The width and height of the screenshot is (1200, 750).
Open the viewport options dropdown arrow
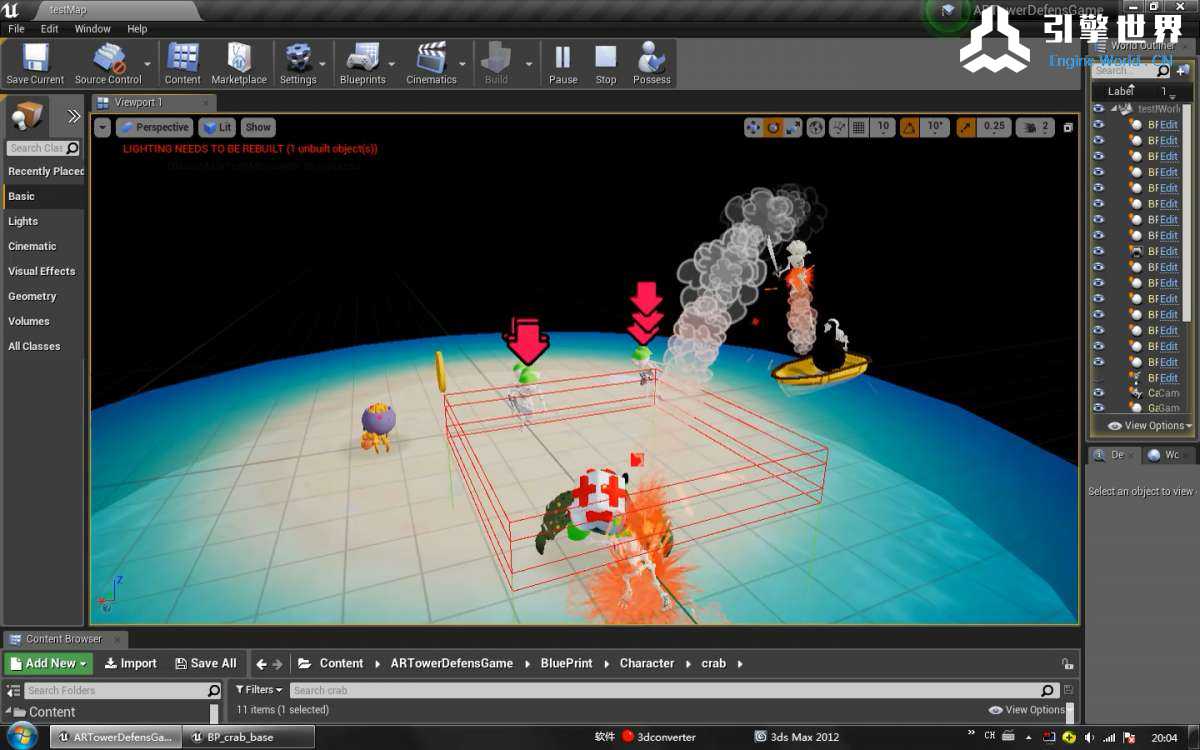[102, 127]
